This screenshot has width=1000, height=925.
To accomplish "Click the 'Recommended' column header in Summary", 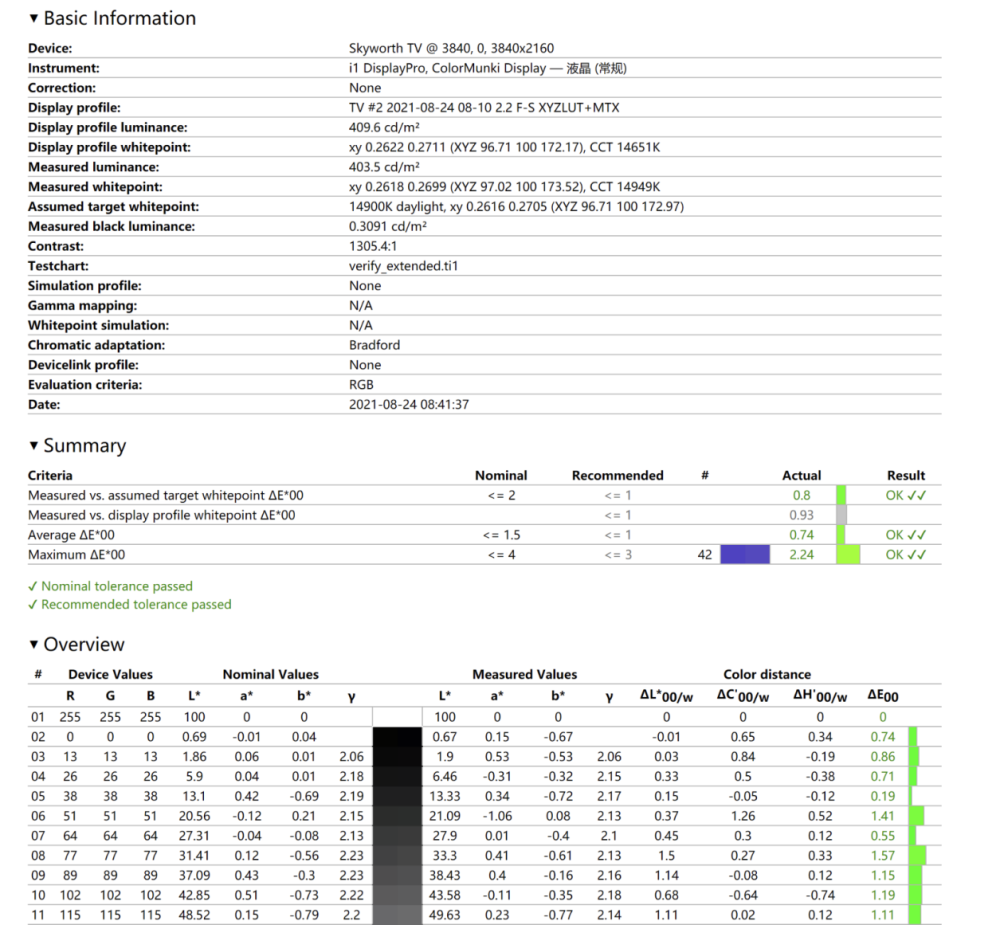I will click(x=617, y=475).
